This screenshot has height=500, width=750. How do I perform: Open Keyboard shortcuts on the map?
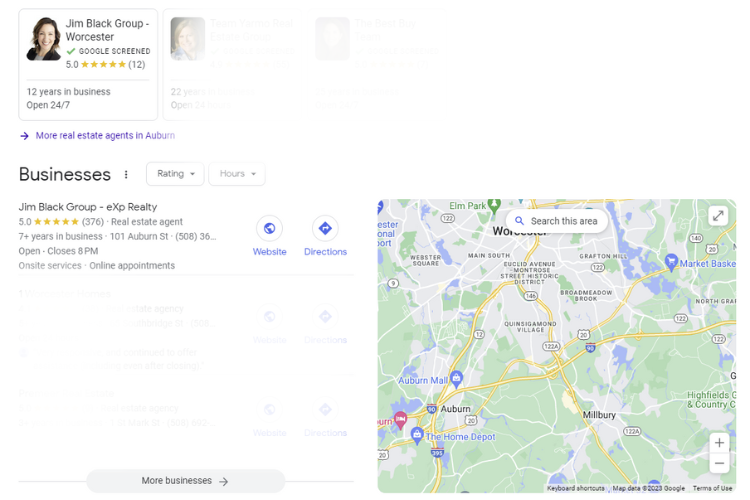pos(575,488)
